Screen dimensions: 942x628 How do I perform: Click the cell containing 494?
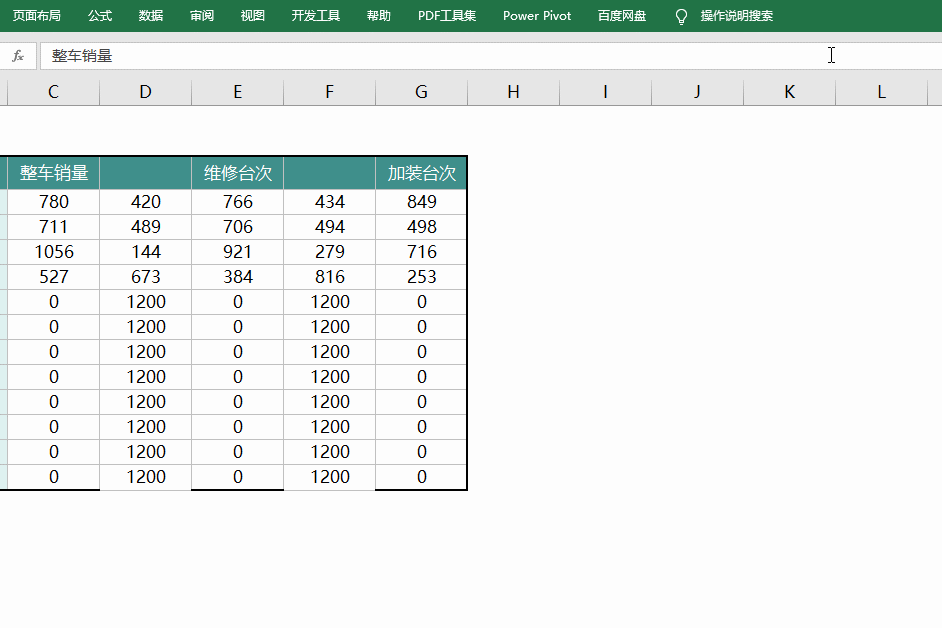pyautogui.click(x=329, y=227)
